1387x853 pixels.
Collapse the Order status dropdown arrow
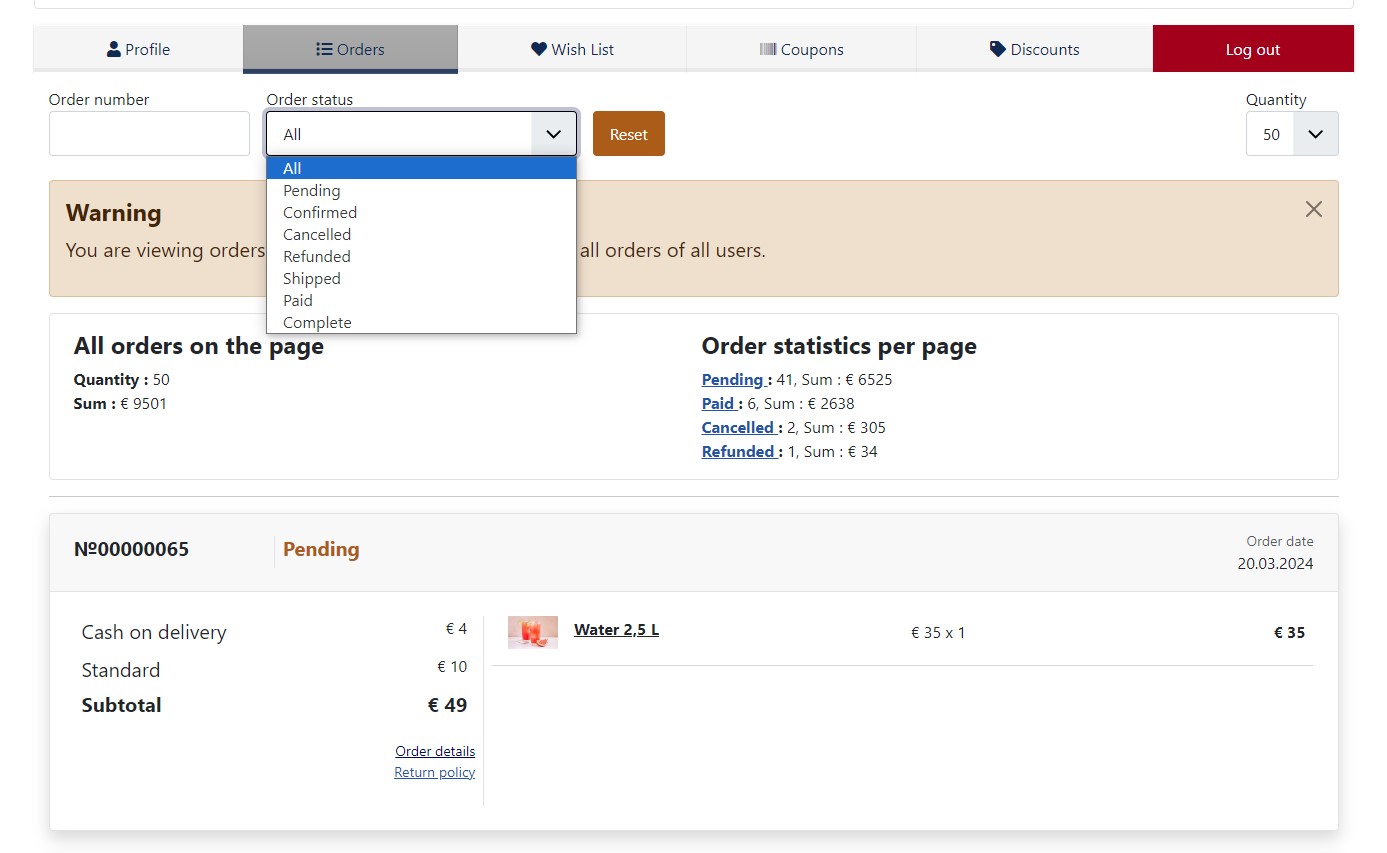(553, 134)
